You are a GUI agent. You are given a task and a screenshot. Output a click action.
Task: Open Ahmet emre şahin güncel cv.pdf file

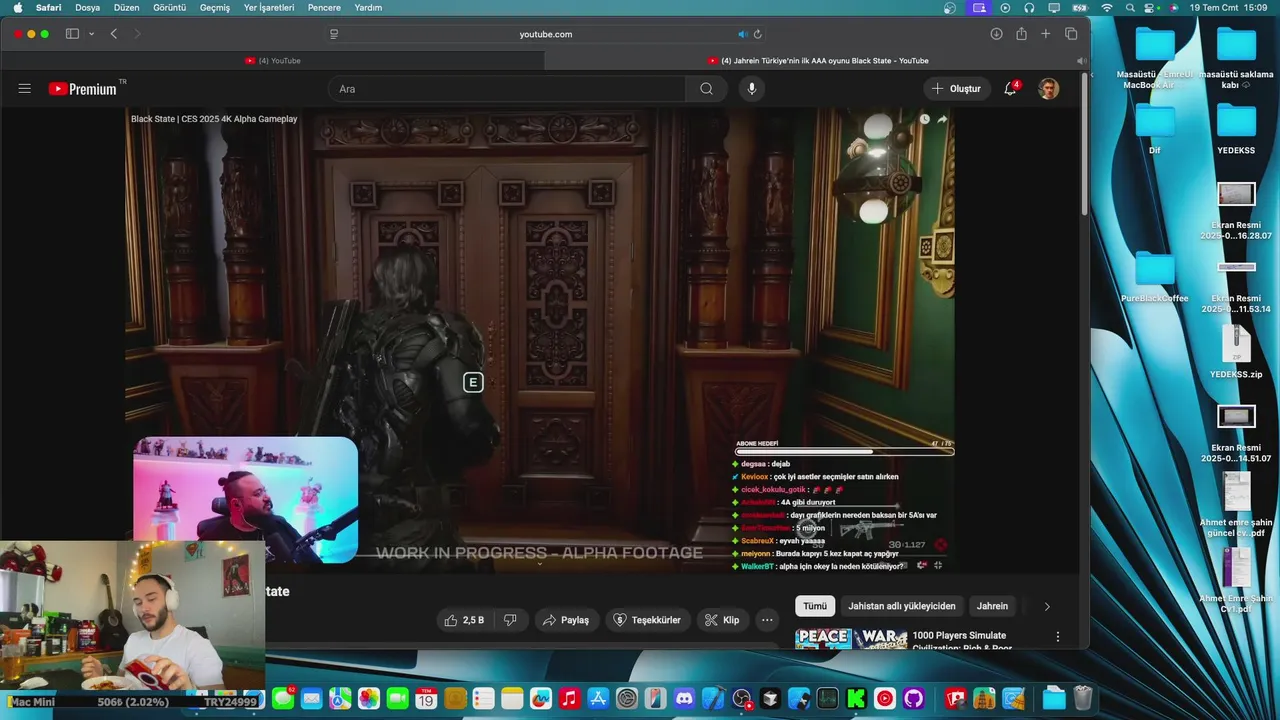(x=1237, y=504)
